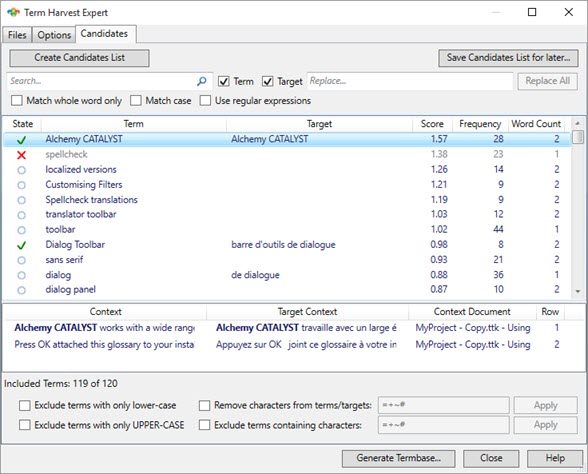This screenshot has height=474, width=588.
Task: Select context row 'Press OK attached this glossary'
Action: pos(104,345)
